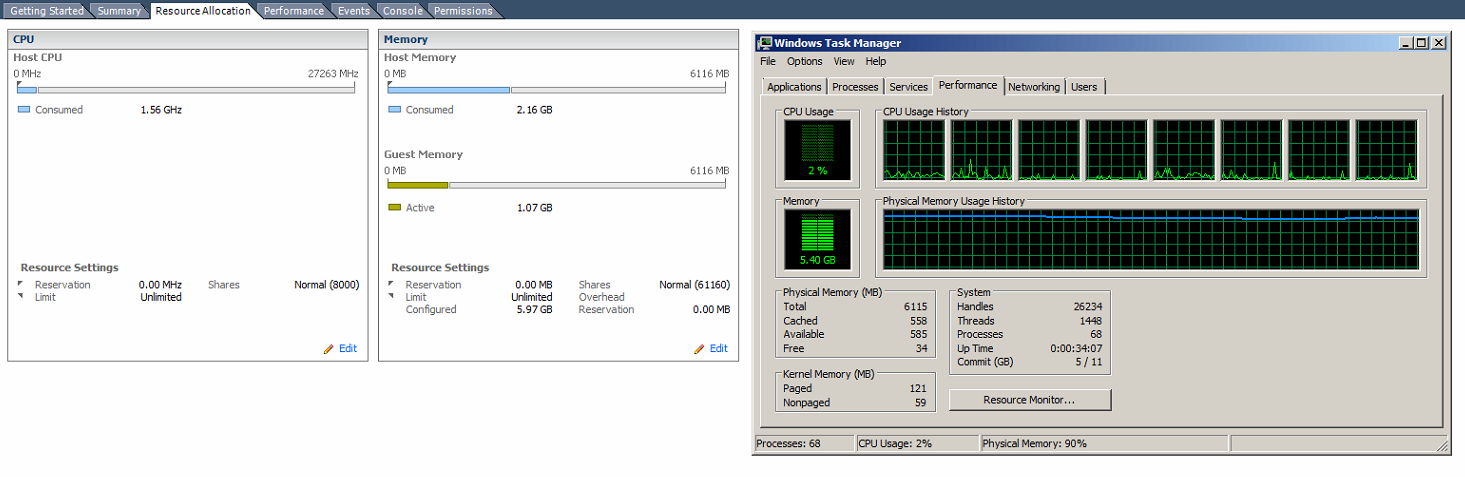Viewport: 1465px width, 477px height.
Task: Click the Guest Memory usage bar
Action: 557,185
